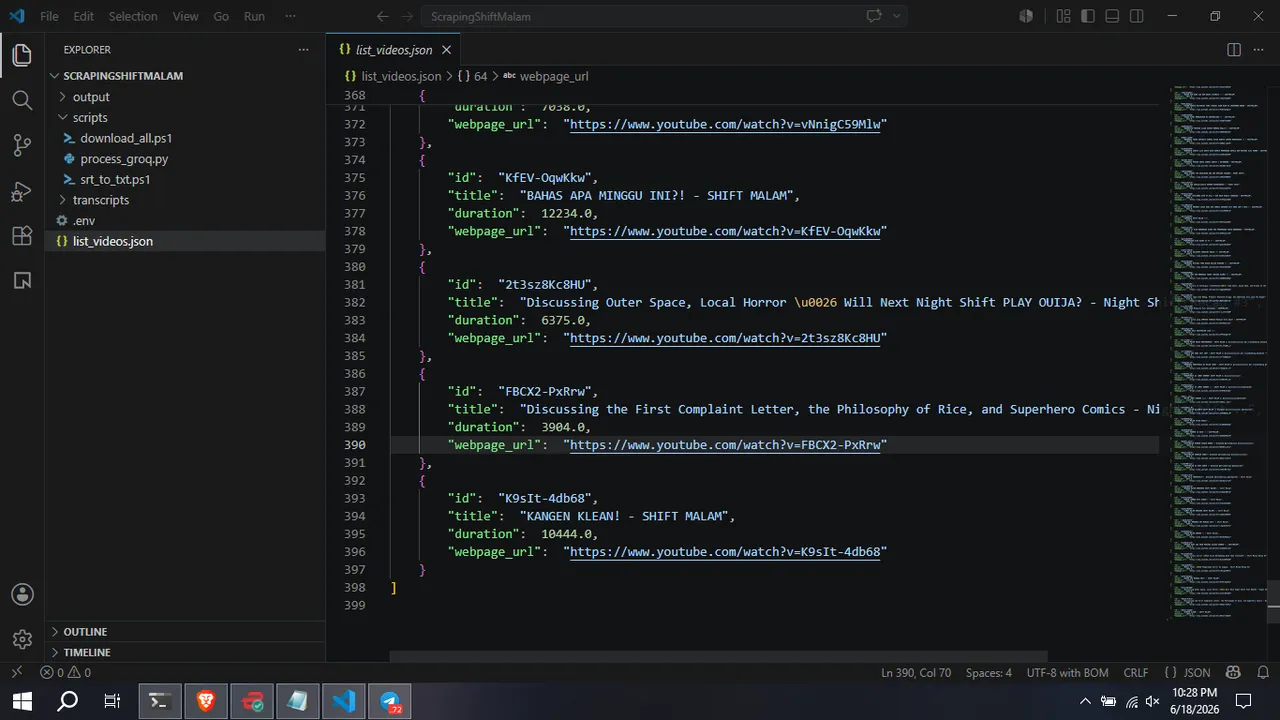Open the Manage gear icon
The height and width of the screenshot is (720, 1280).
pyautogui.click(x=22, y=639)
